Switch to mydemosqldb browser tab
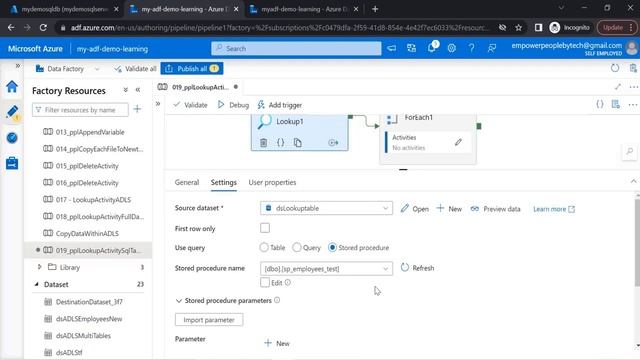The height and width of the screenshot is (360, 640). (65, 9)
